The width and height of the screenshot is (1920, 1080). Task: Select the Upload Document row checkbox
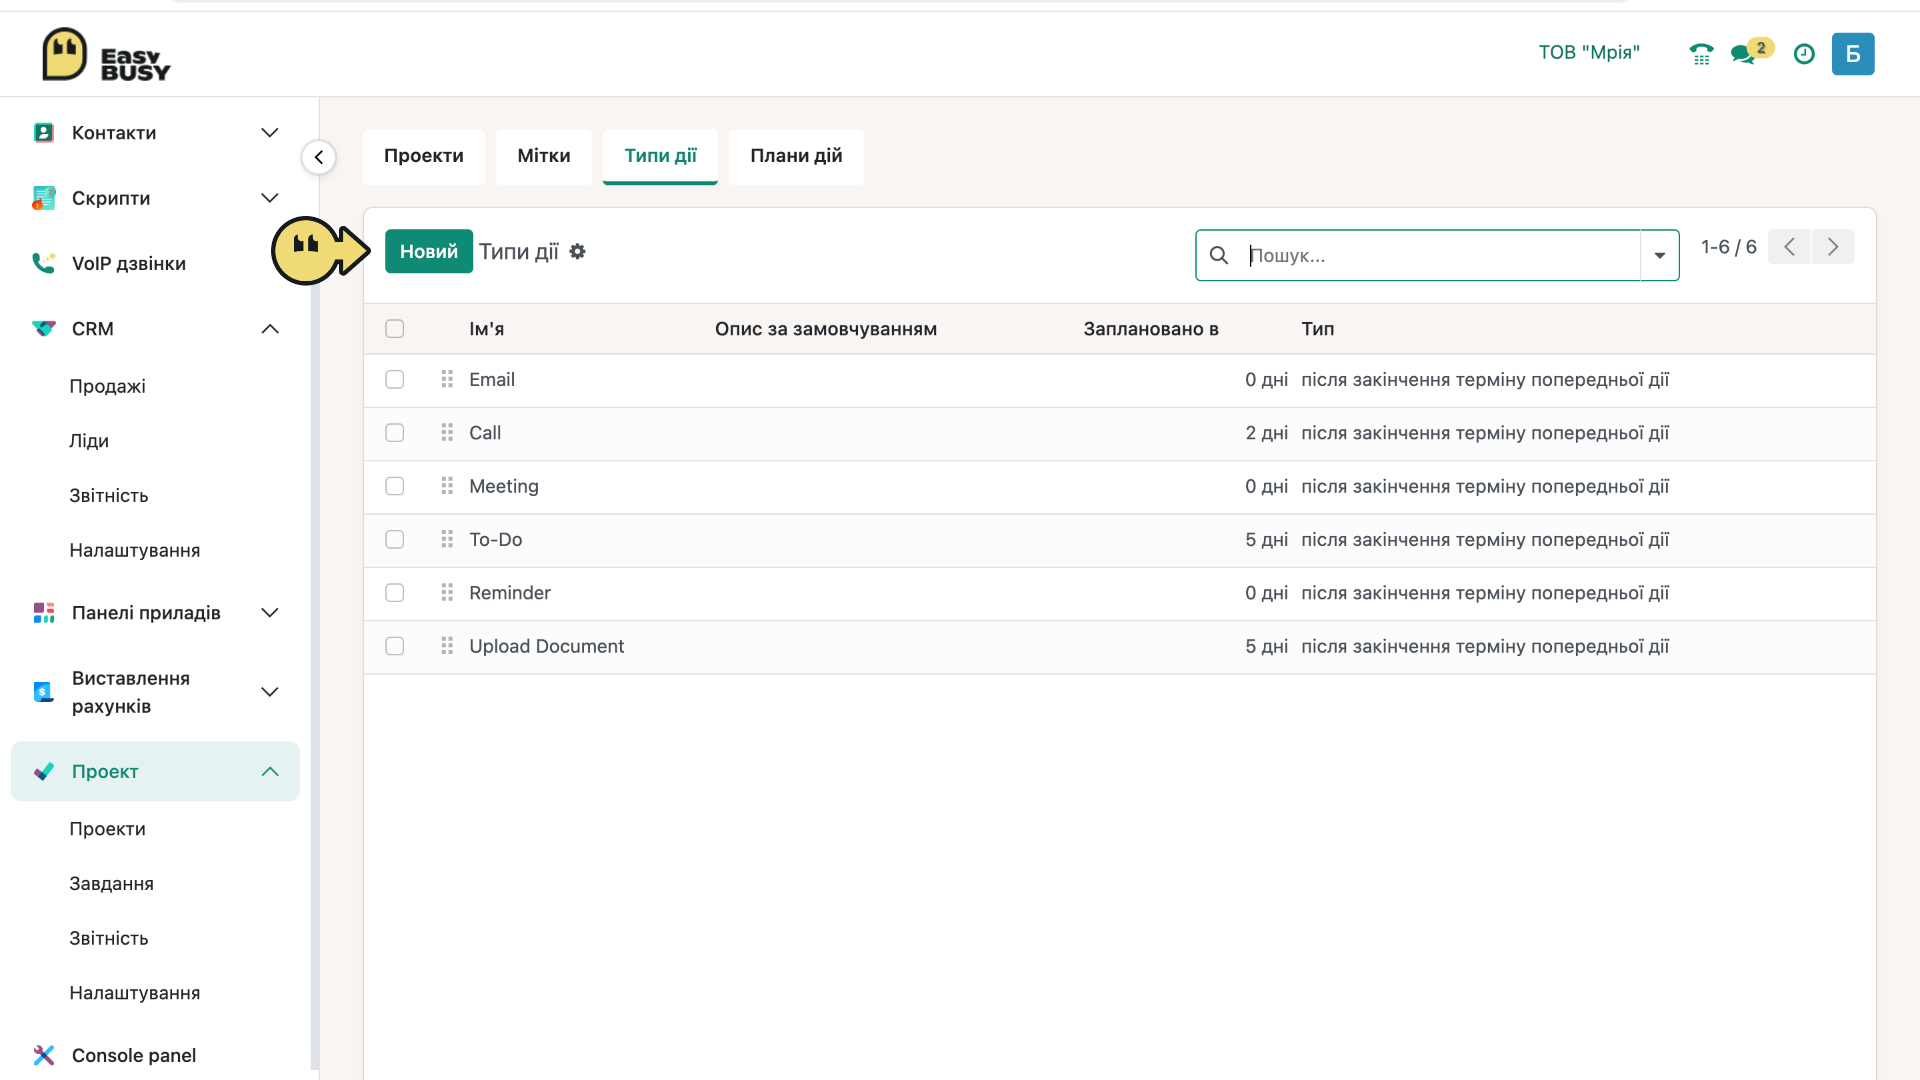coord(395,646)
